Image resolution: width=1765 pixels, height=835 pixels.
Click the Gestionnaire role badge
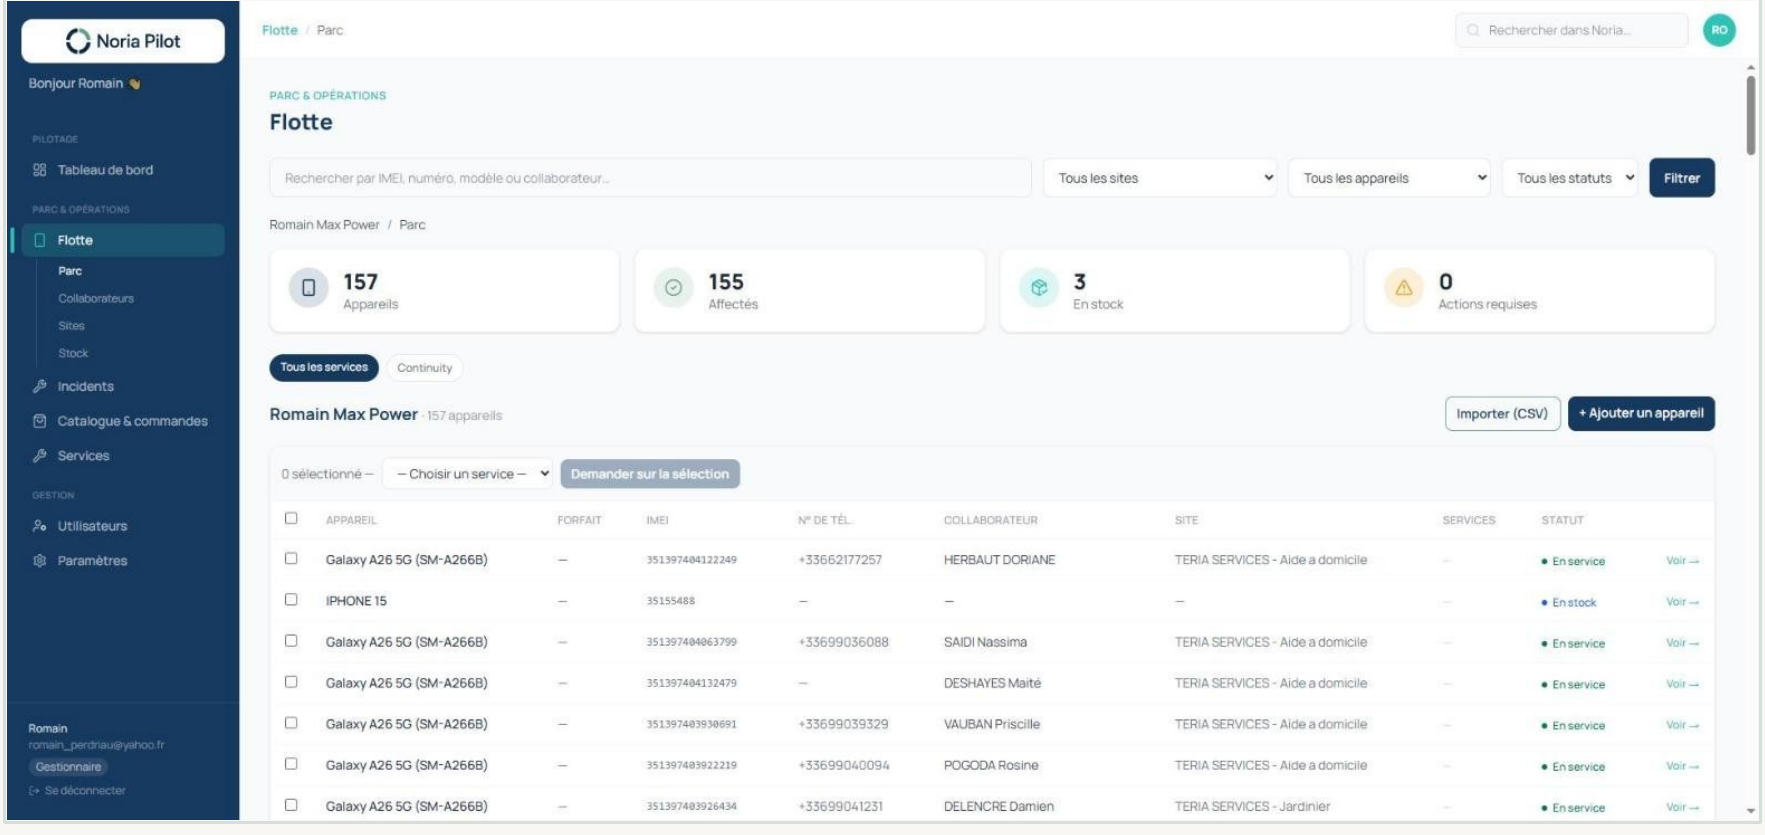[68, 767]
